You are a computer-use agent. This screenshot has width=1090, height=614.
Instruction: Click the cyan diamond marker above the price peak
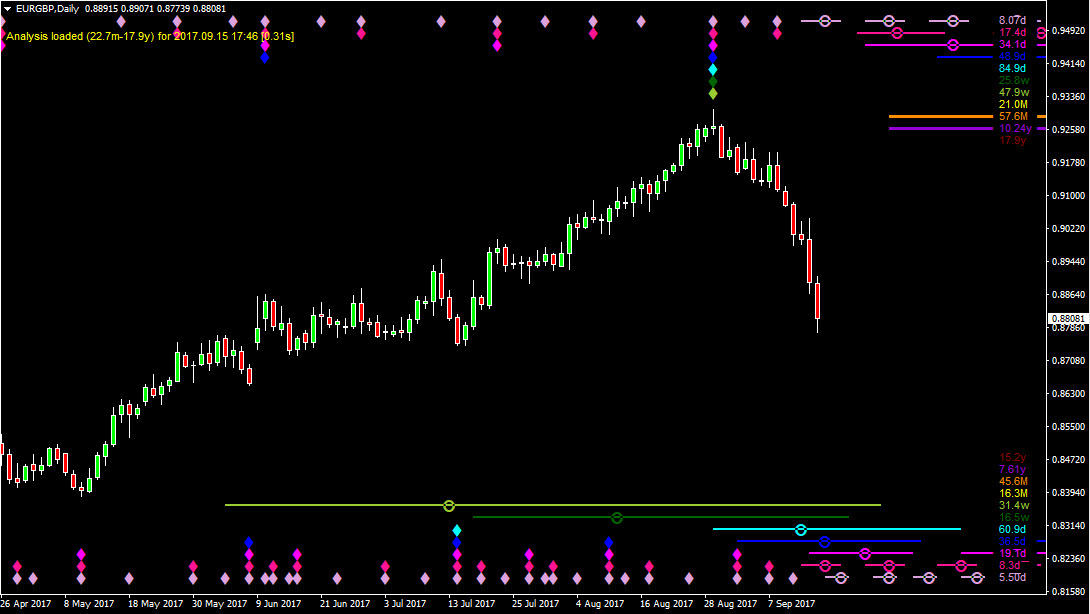pos(713,70)
